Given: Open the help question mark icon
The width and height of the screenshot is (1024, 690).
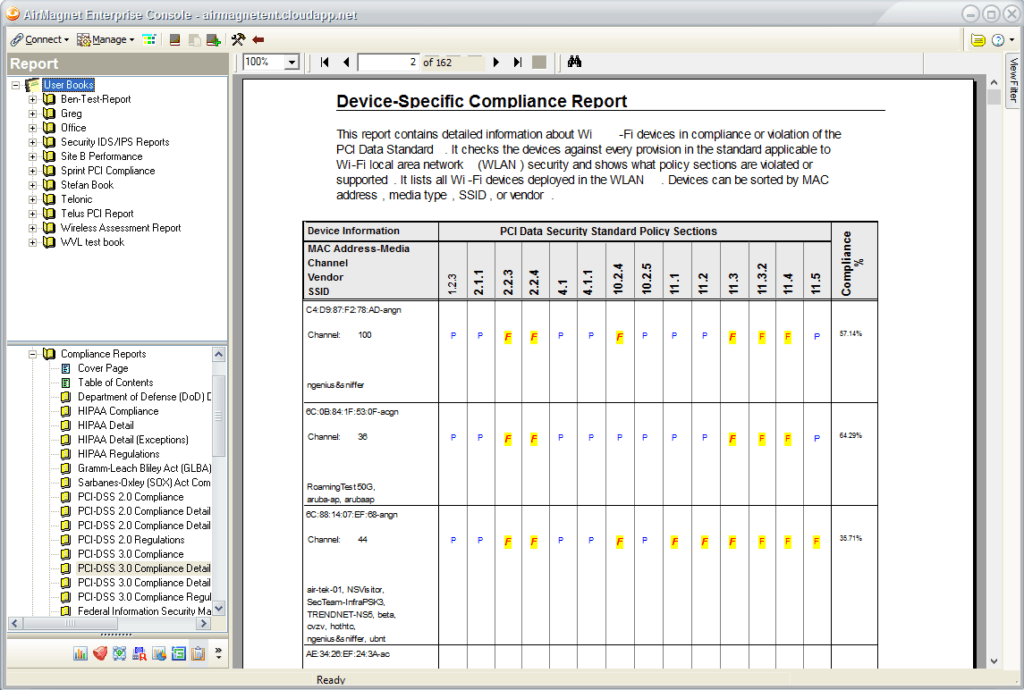Looking at the screenshot, I should (x=997, y=40).
